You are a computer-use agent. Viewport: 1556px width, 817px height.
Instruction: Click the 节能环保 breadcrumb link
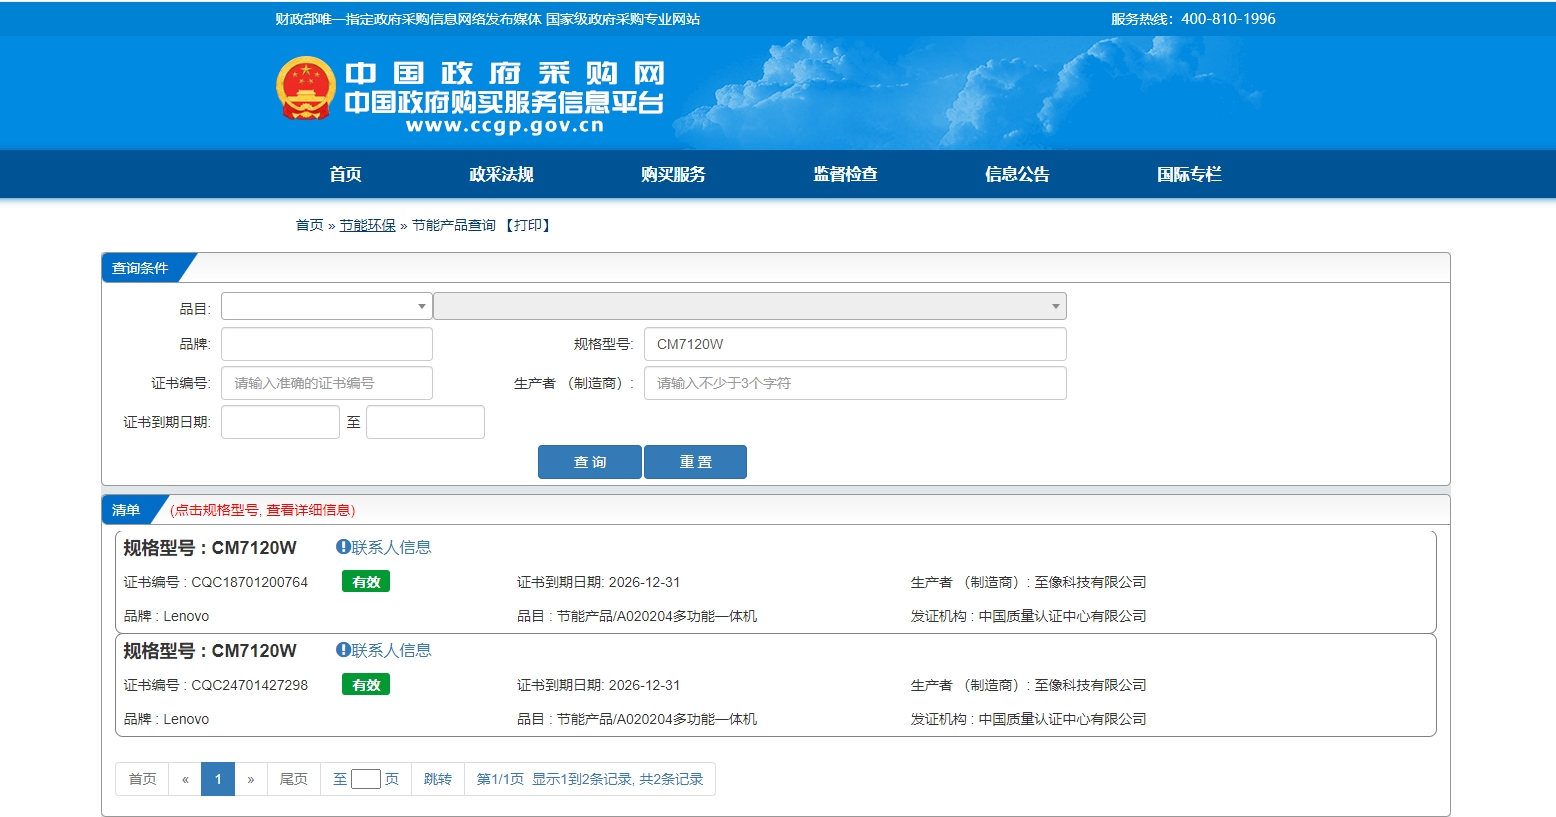click(x=367, y=225)
